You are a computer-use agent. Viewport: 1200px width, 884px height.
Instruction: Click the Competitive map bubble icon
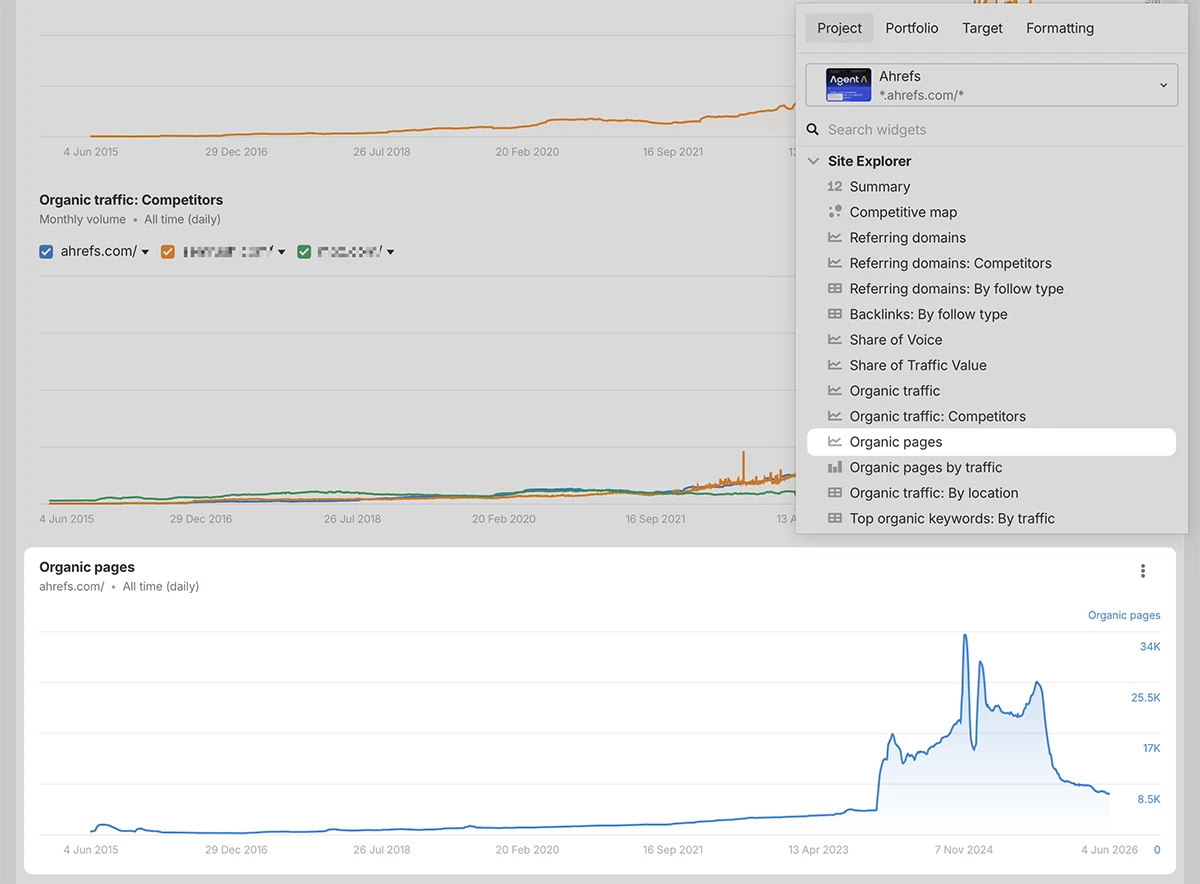click(x=835, y=212)
